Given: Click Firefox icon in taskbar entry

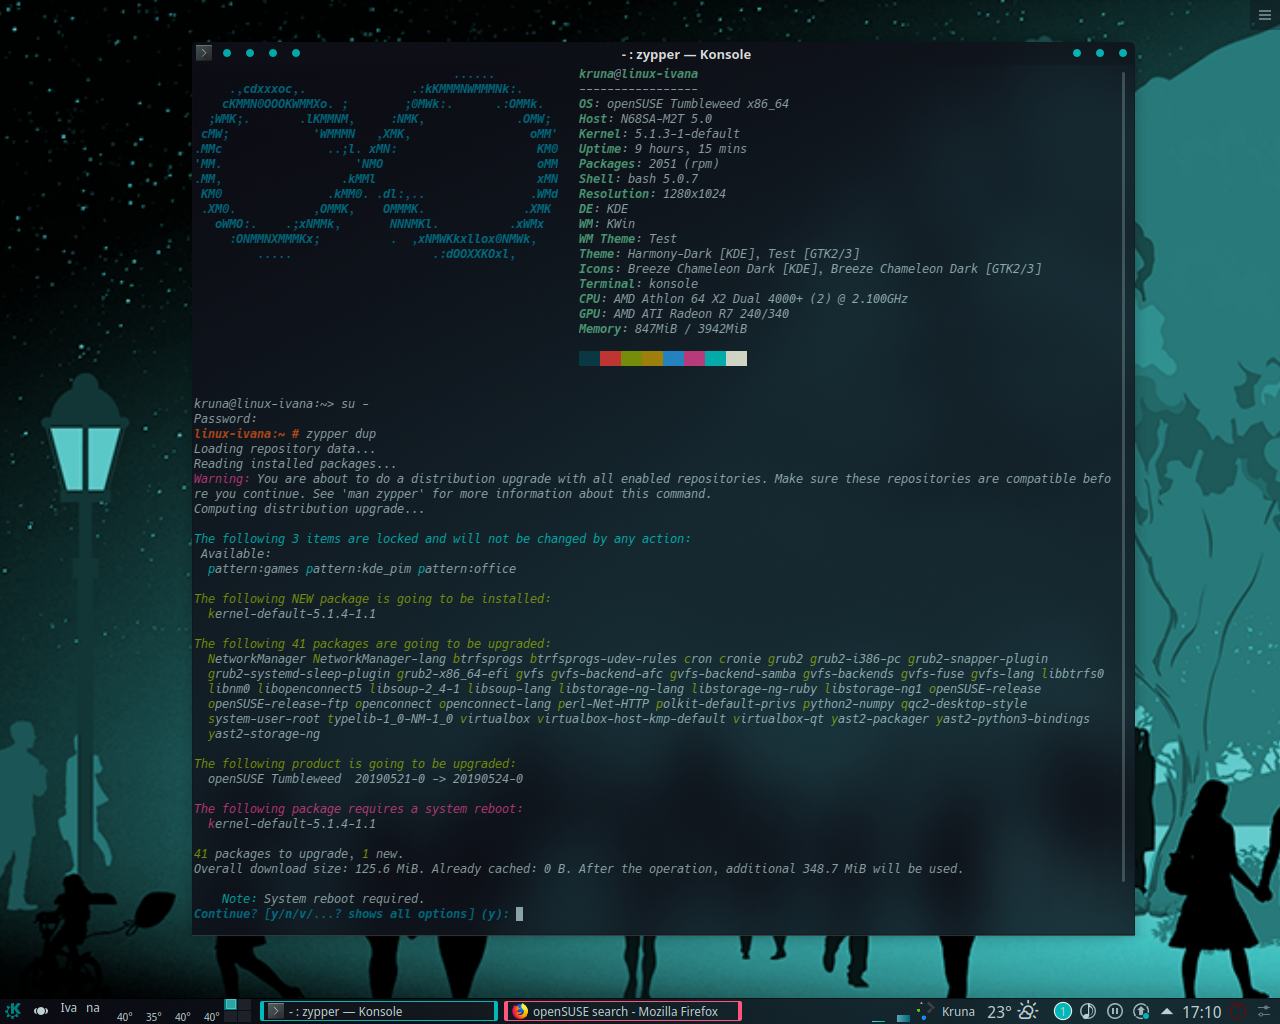Looking at the screenshot, I should 520,1011.
